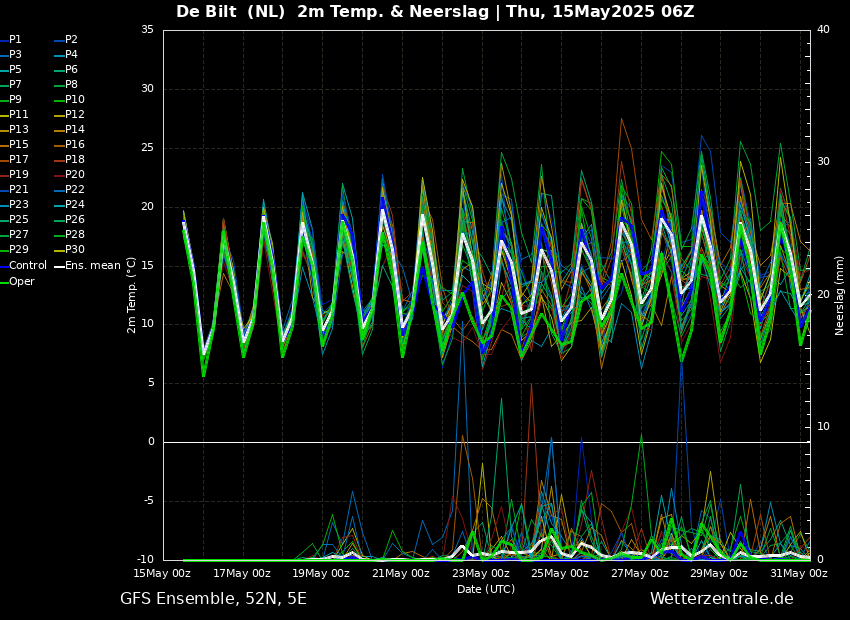Image resolution: width=850 pixels, height=620 pixels.
Task: Click the P18 legend entry
Action: (x=74, y=160)
